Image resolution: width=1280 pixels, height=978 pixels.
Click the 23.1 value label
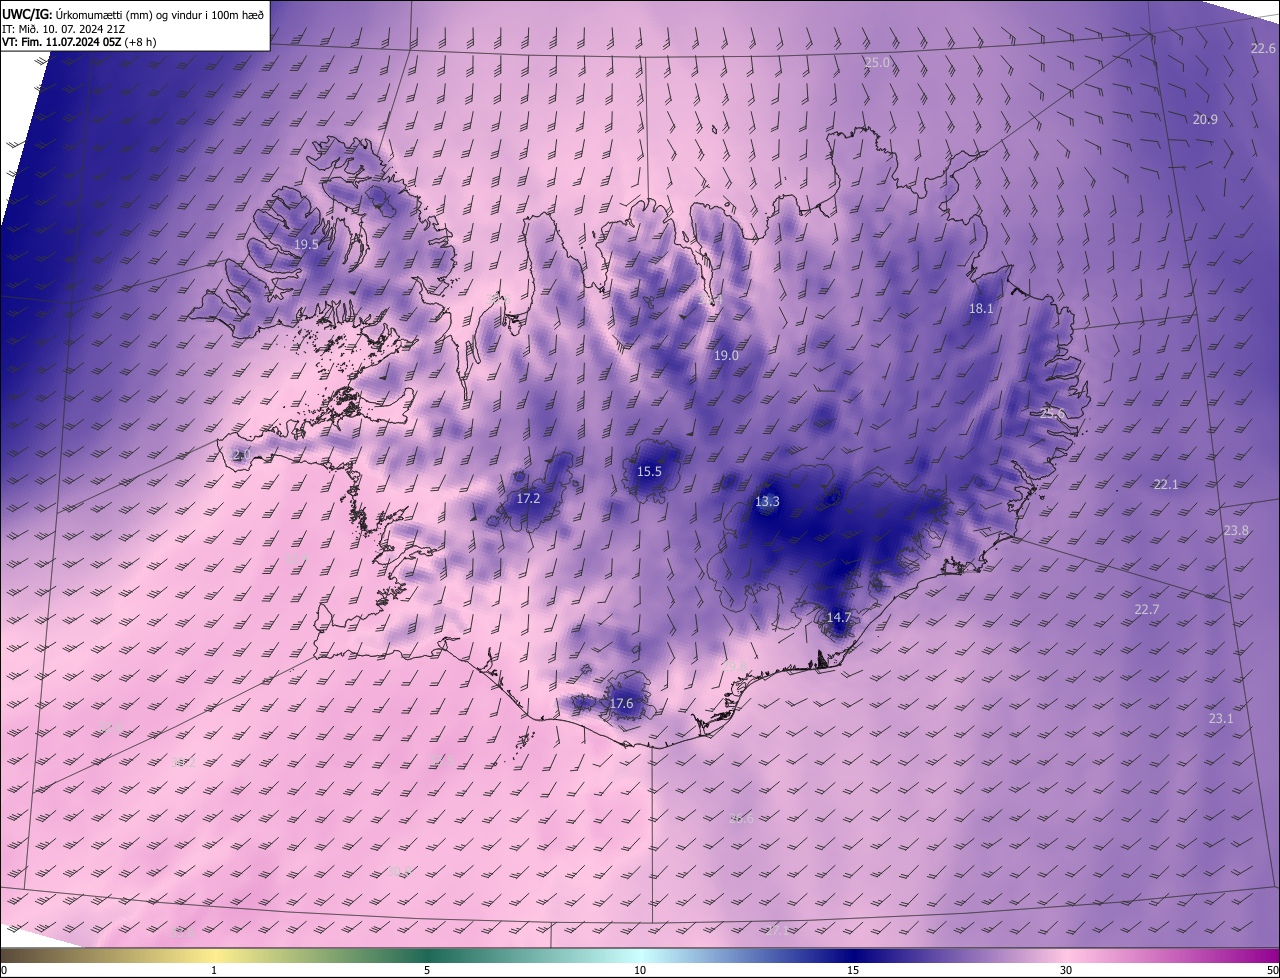coord(1221,719)
